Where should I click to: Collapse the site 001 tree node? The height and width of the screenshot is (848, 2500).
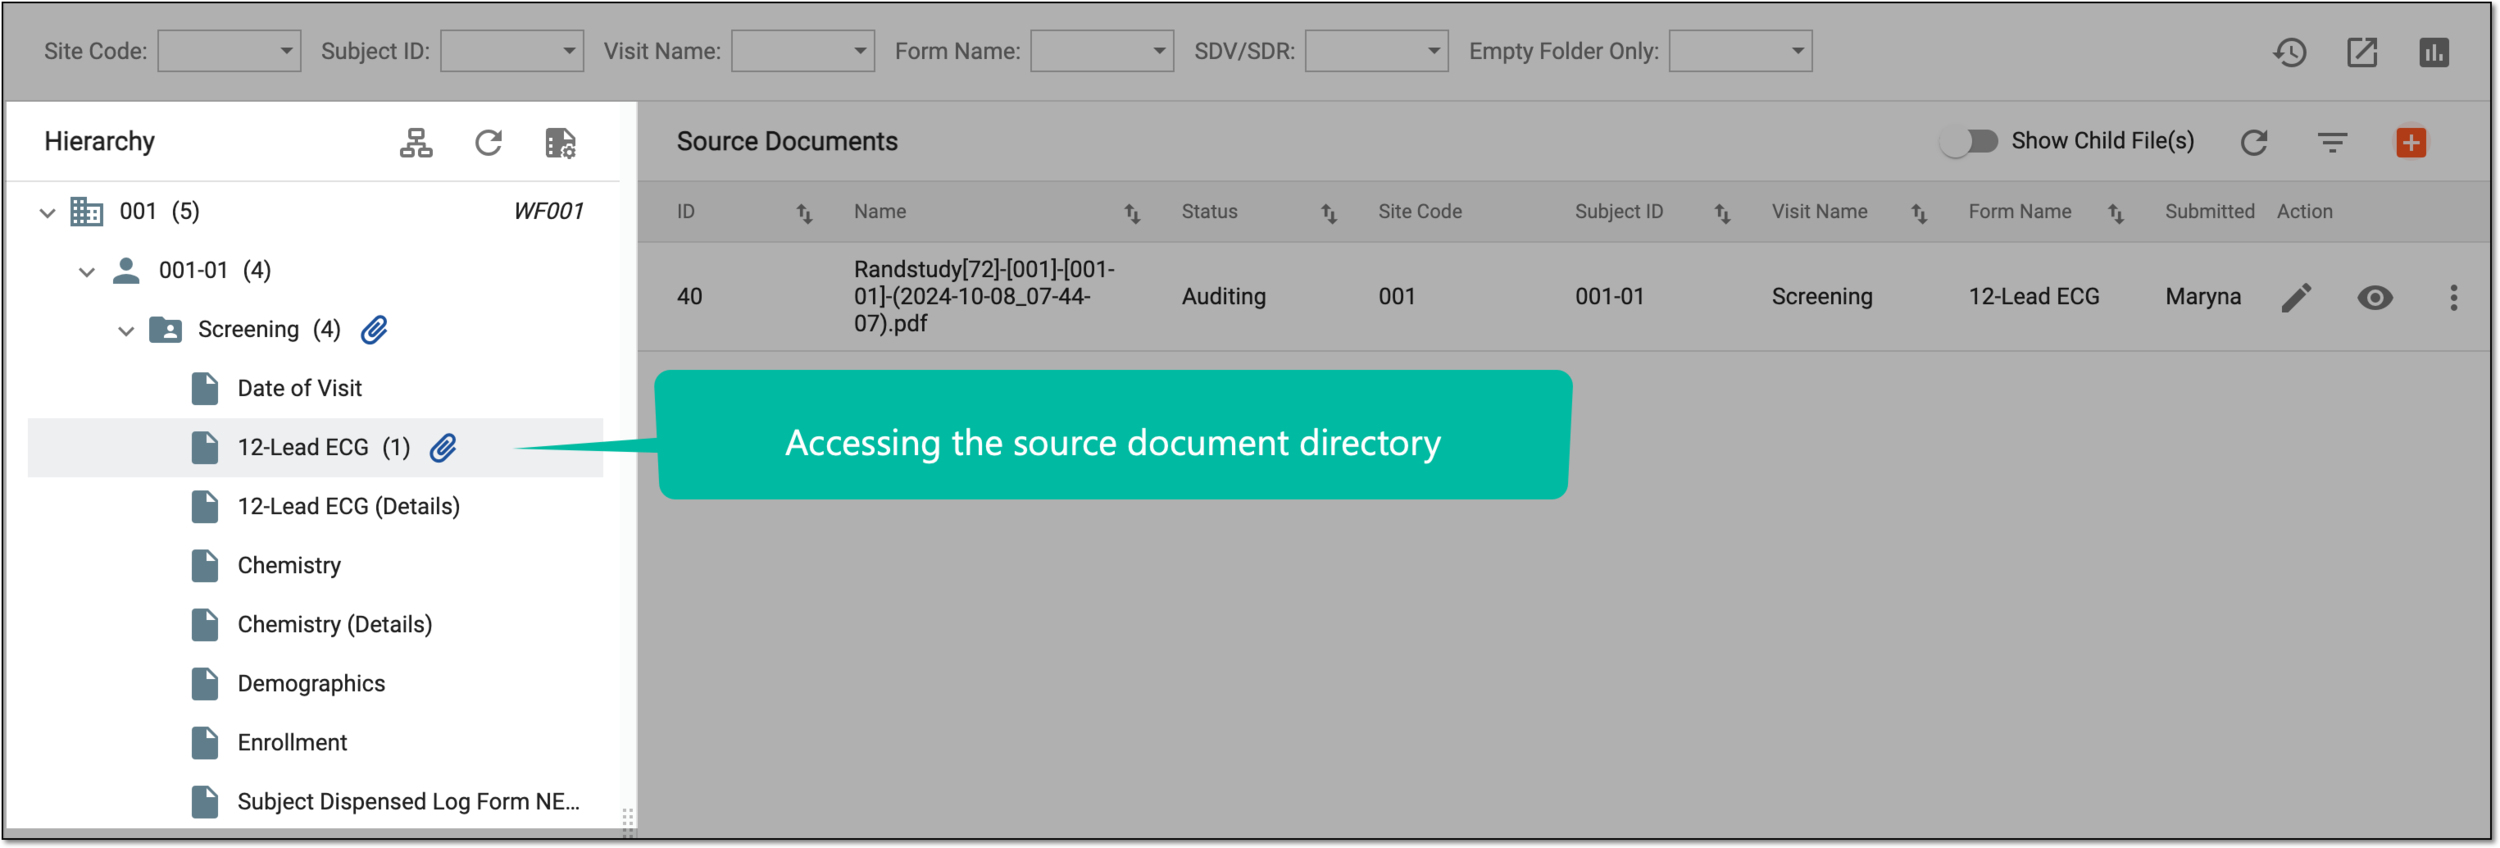(x=47, y=212)
